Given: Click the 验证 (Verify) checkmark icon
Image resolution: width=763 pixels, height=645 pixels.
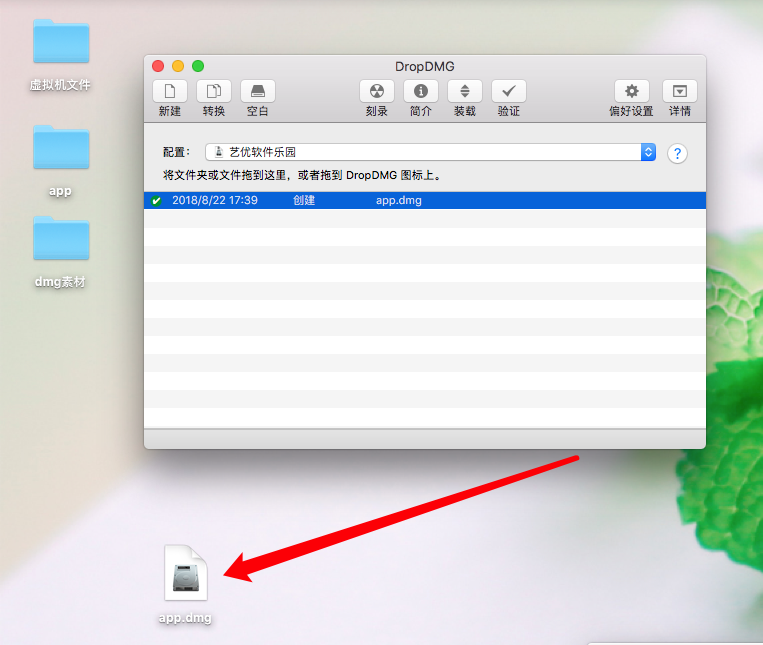Looking at the screenshot, I should [x=509, y=91].
